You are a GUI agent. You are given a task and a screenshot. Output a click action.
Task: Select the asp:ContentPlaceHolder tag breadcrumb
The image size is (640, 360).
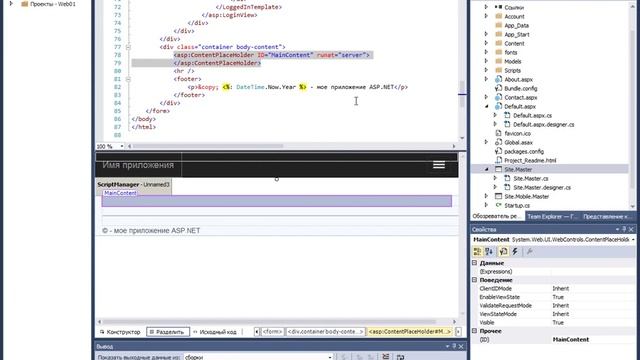click(x=410, y=332)
